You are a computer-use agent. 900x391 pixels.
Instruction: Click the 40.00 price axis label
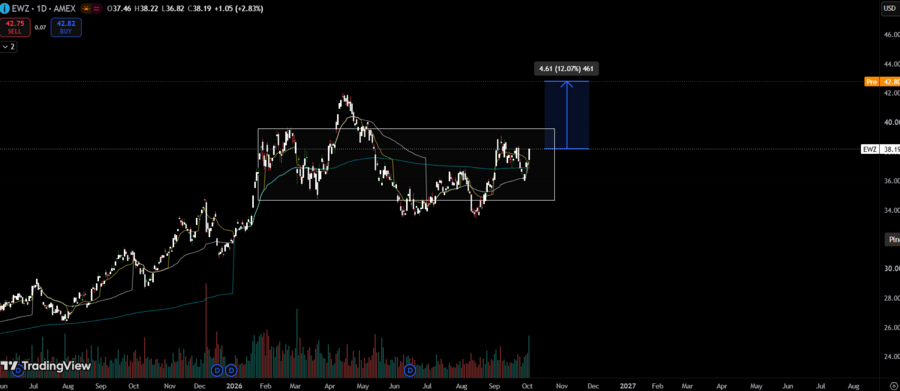pos(891,122)
